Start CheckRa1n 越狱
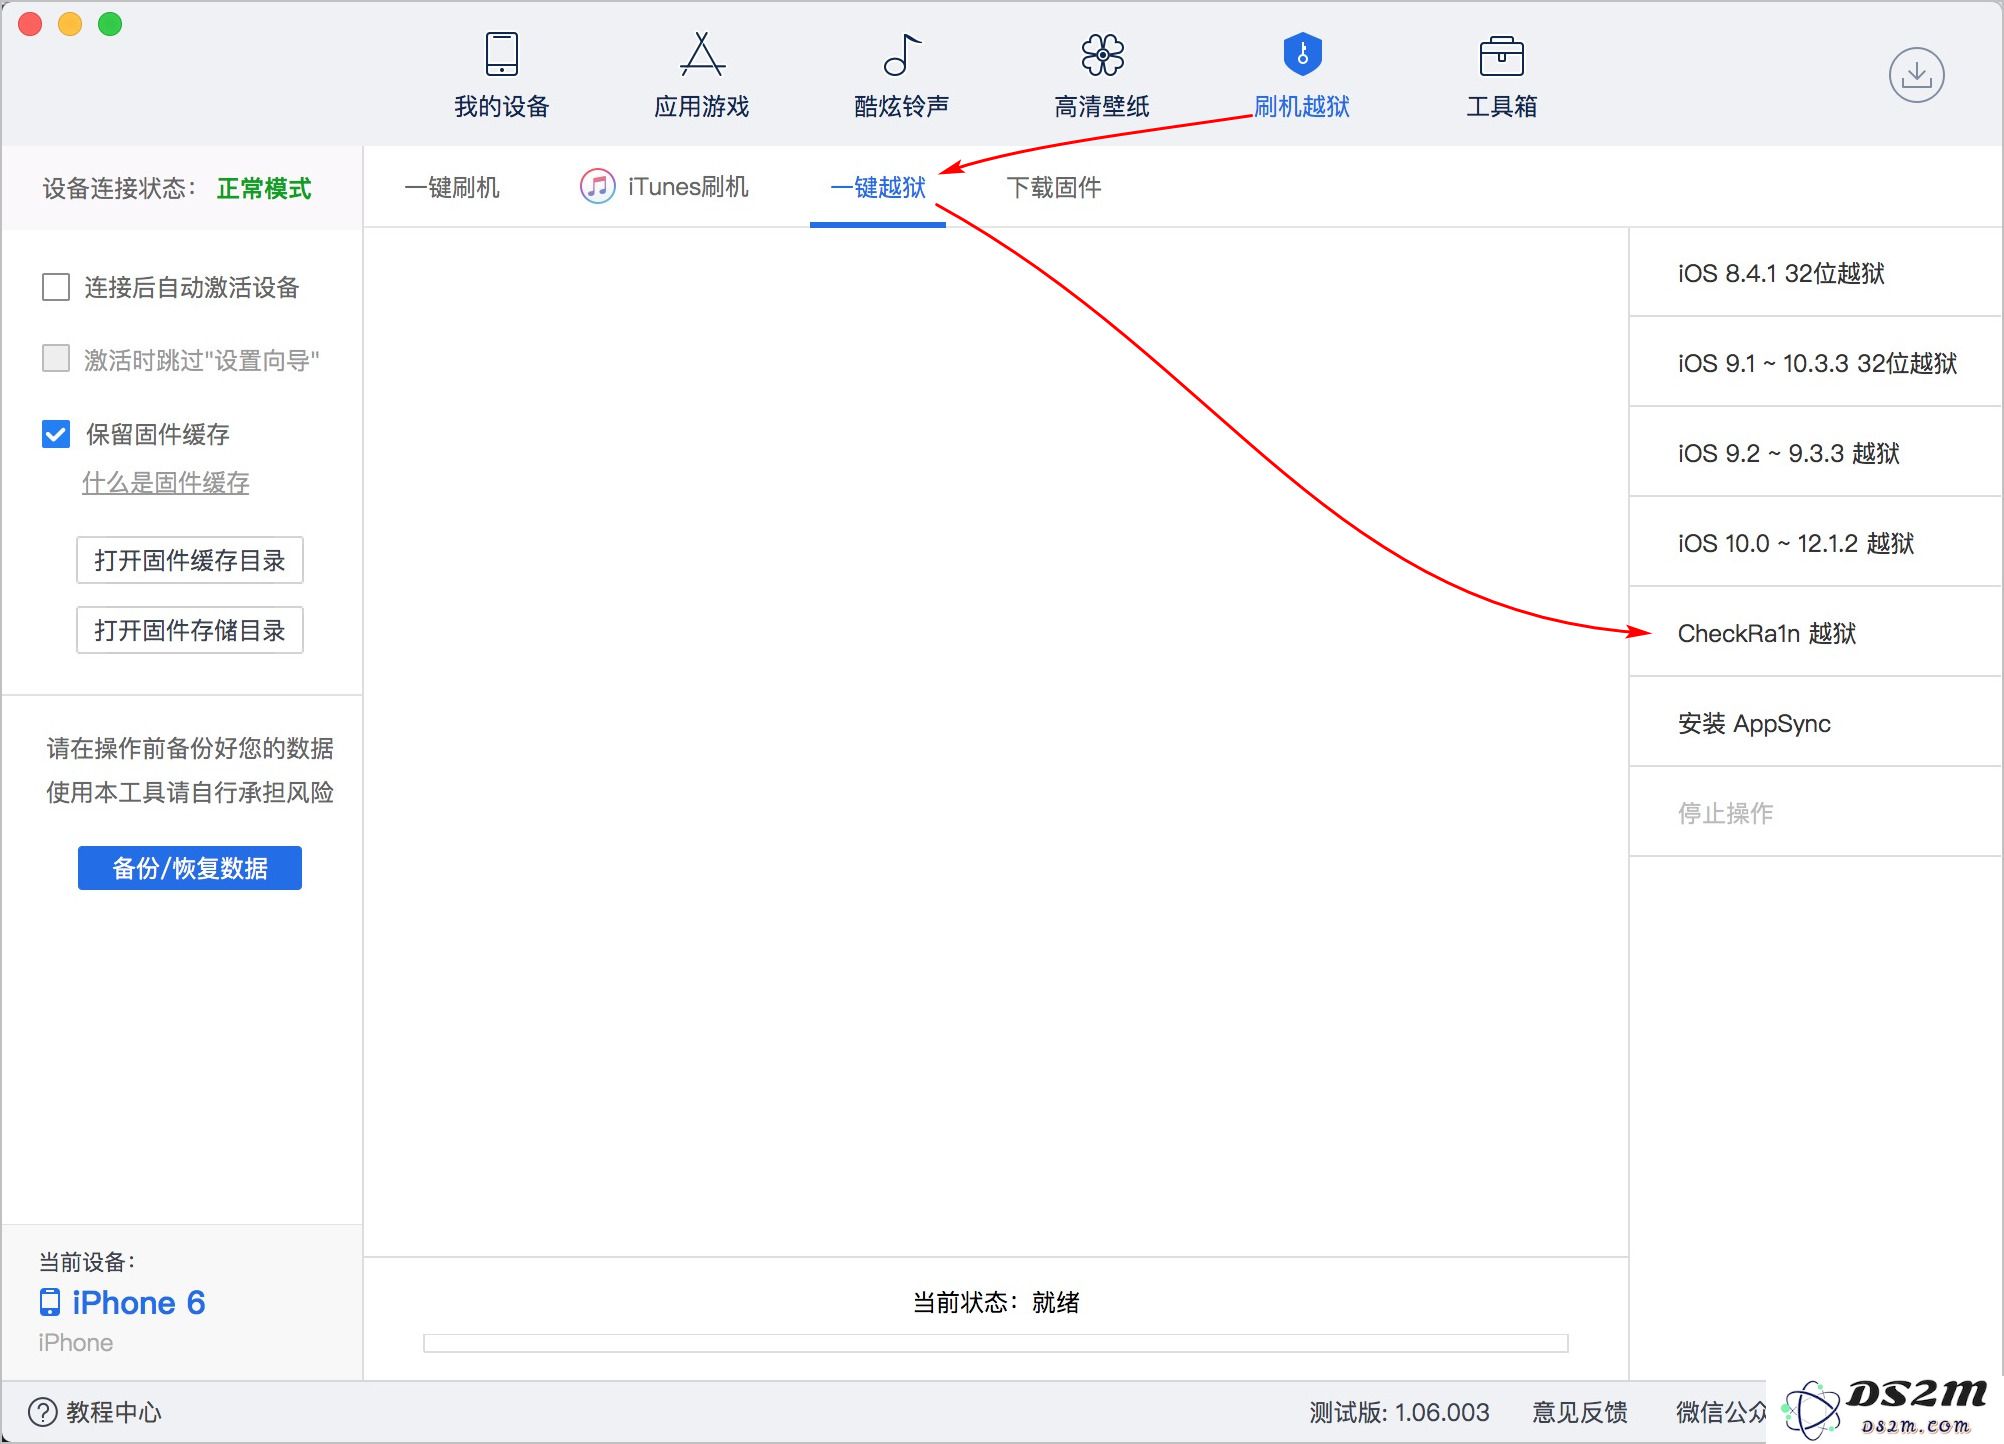This screenshot has height=1444, width=2004. (1816, 633)
